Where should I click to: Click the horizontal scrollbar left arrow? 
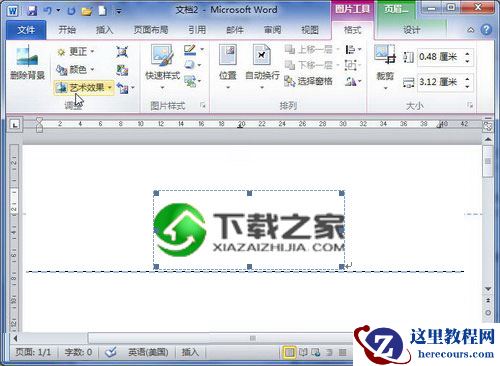pos(15,338)
